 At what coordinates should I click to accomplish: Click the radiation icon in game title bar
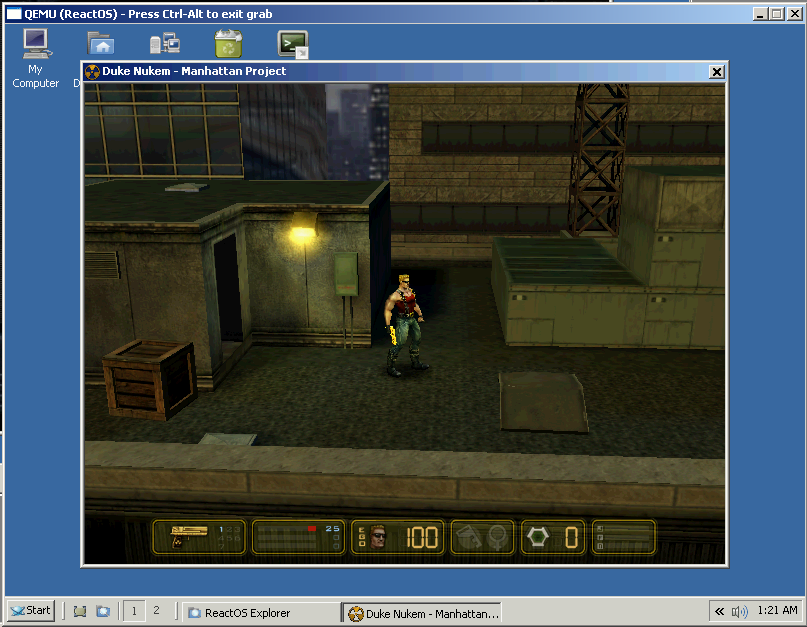(92, 71)
